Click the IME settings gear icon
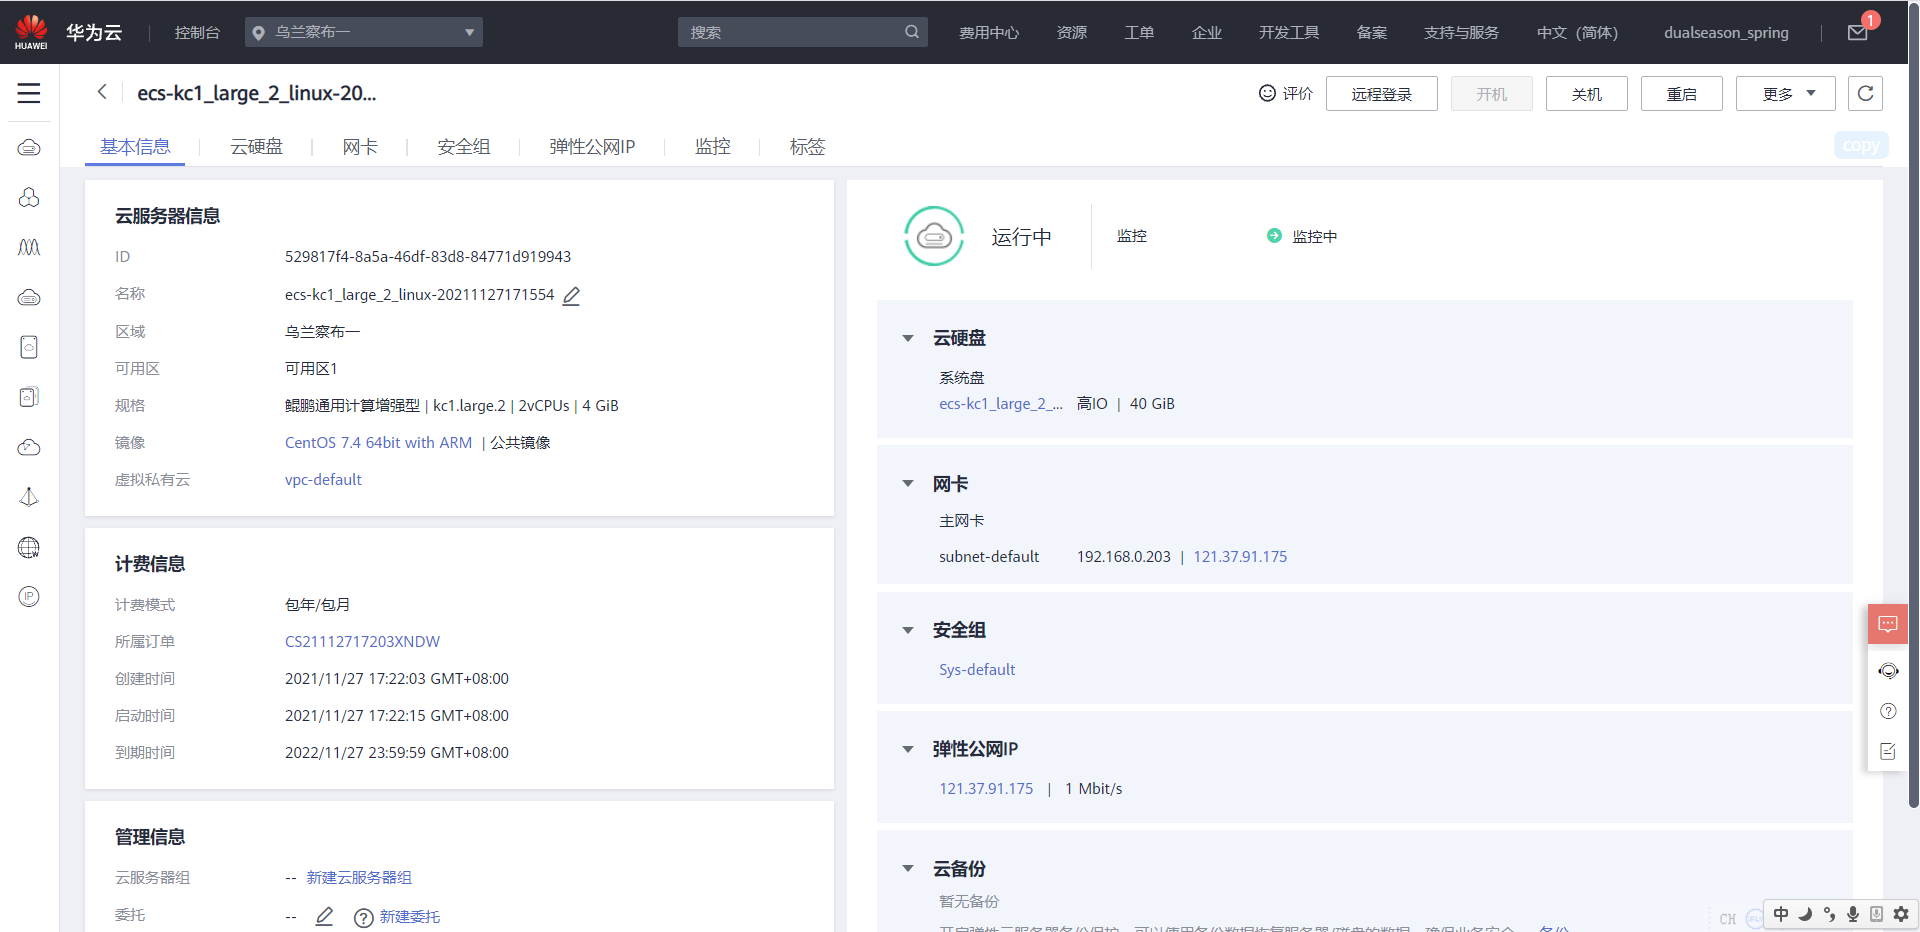 pyautogui.click(x=1901, y=914)
